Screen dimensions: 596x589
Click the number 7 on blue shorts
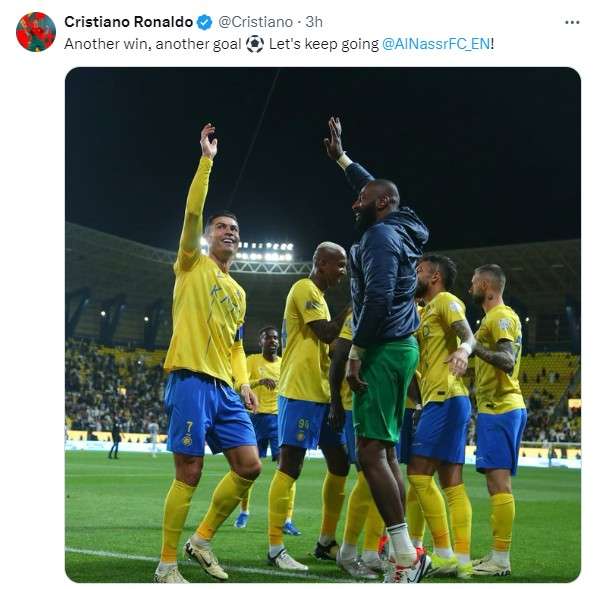coord(189,426)
